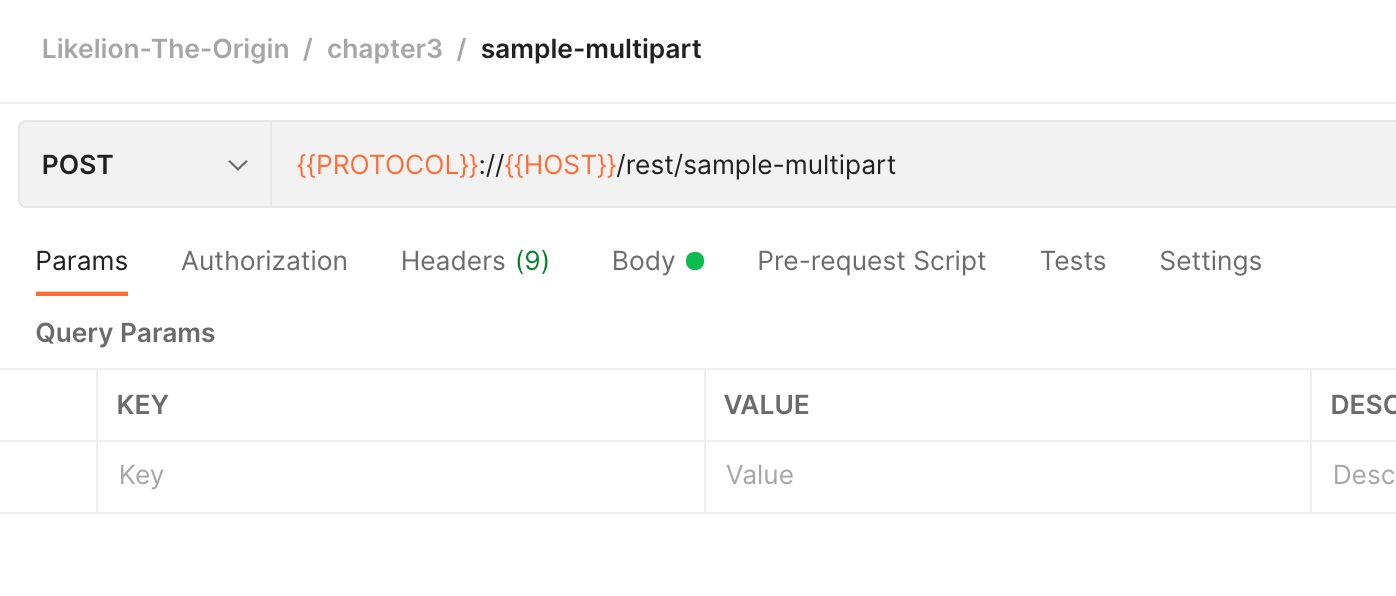Switch to the Authorization tab

(264, 261)
